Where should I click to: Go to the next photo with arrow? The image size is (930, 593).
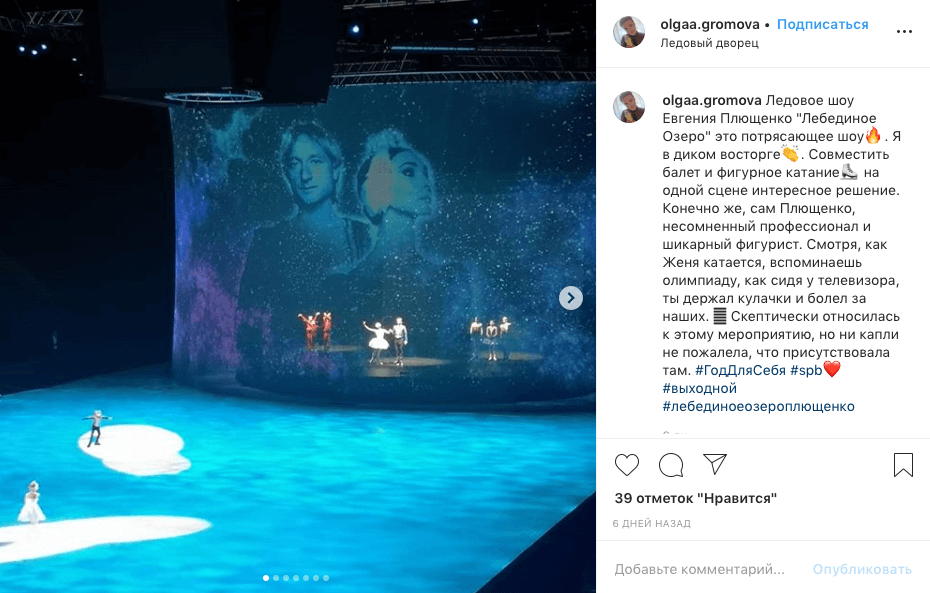click(x=571, y=298)
